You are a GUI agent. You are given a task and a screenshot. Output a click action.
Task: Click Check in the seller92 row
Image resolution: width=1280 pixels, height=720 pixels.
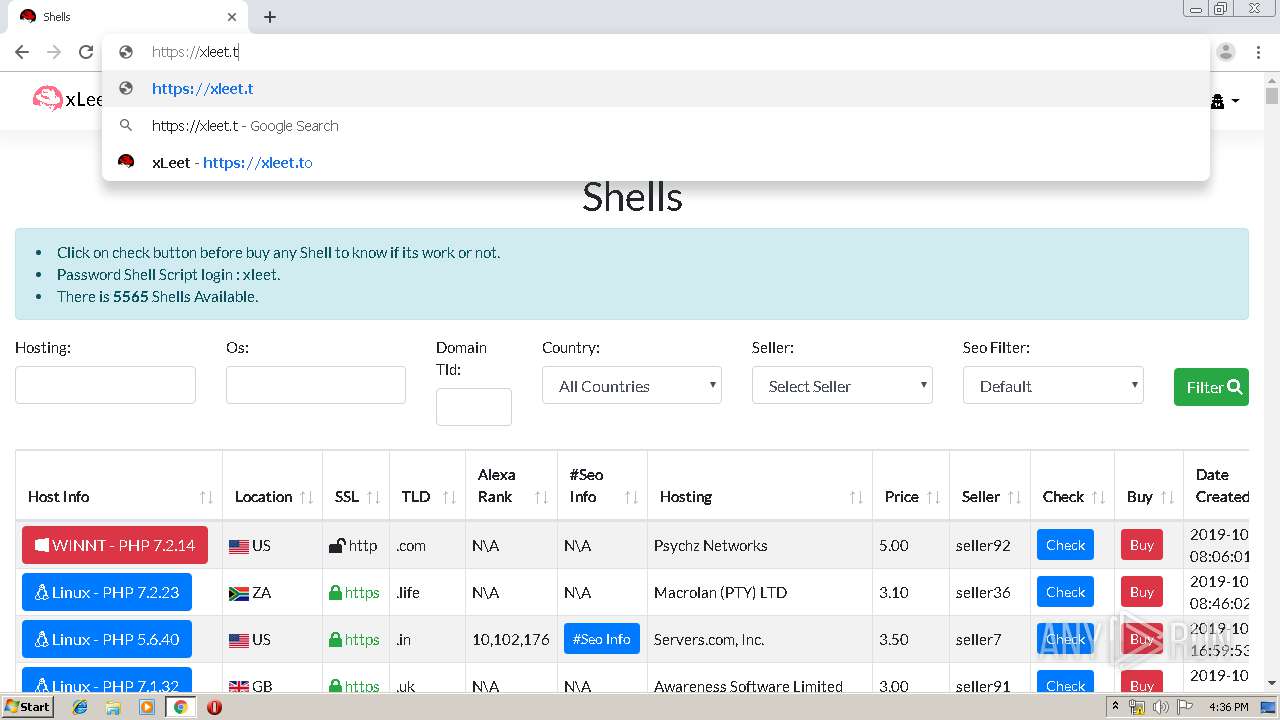tap(1065, 545)
